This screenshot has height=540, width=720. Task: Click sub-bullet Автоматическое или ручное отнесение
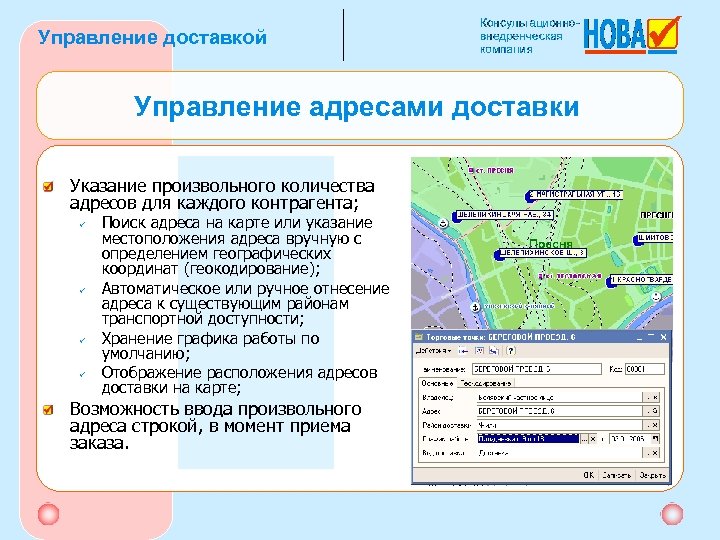click(x=245, y=304)
